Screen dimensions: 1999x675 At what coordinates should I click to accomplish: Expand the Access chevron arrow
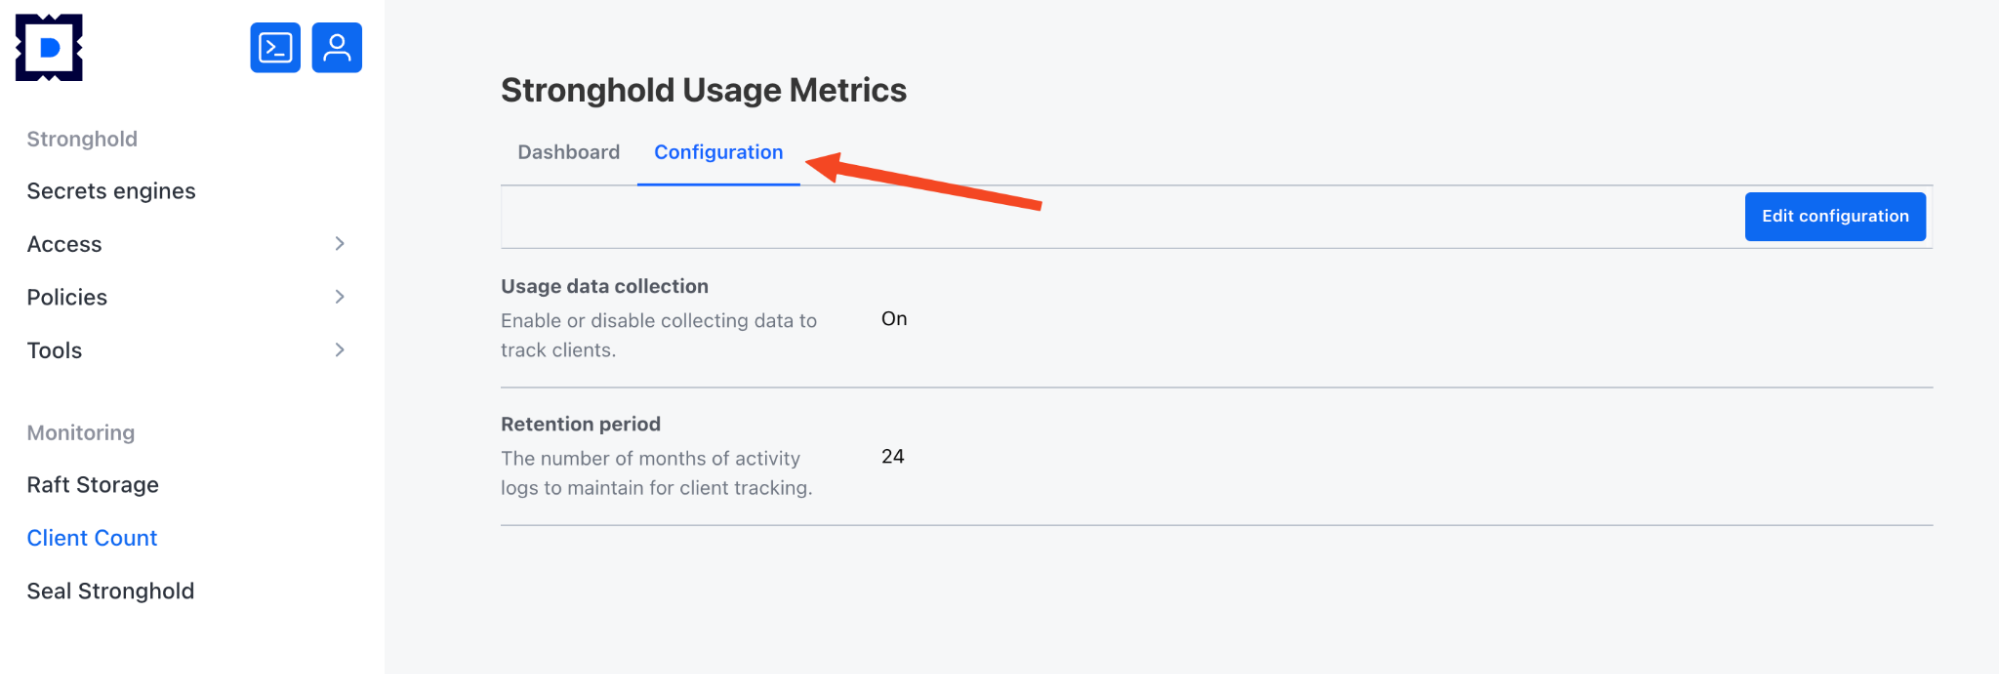pos(340,244)
